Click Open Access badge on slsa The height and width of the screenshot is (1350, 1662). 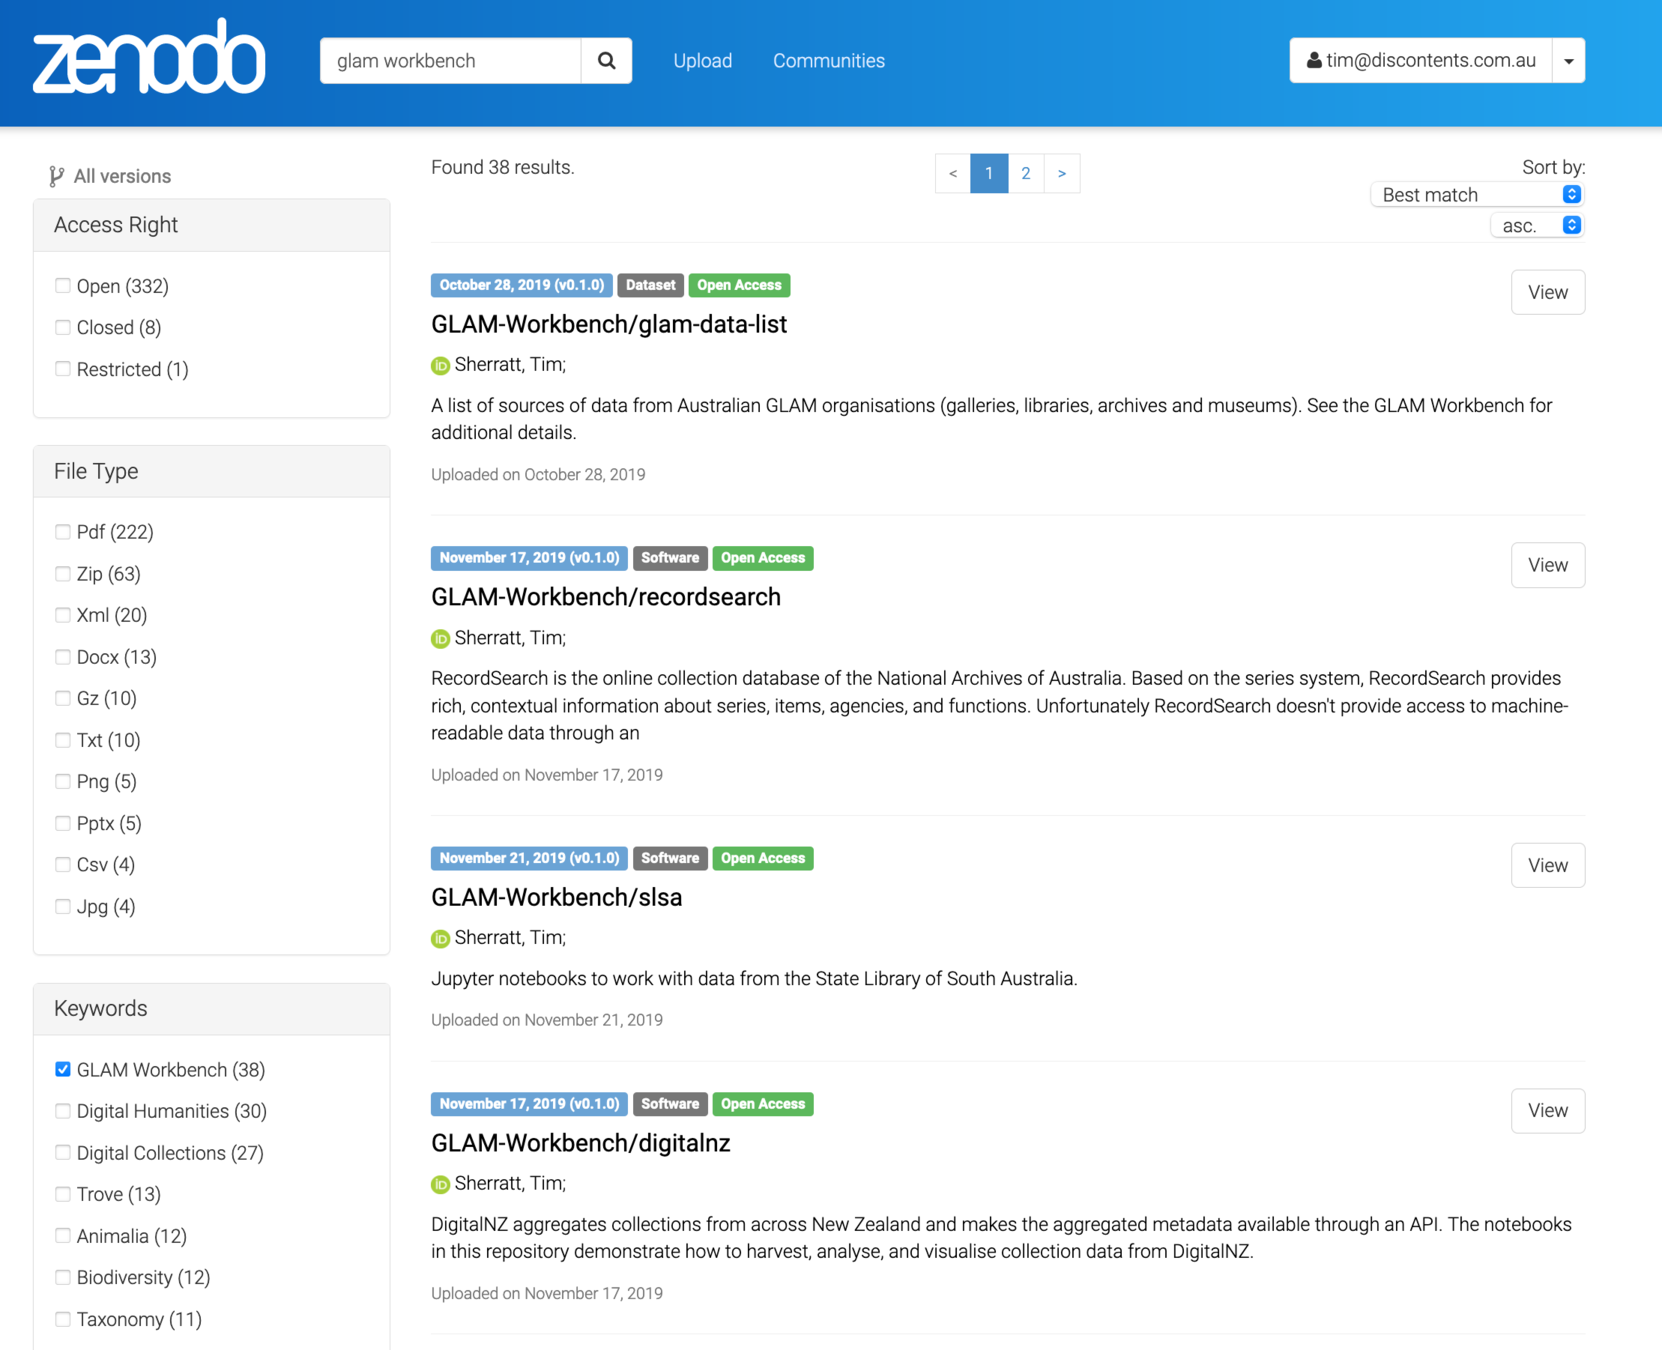pos(763,859)
